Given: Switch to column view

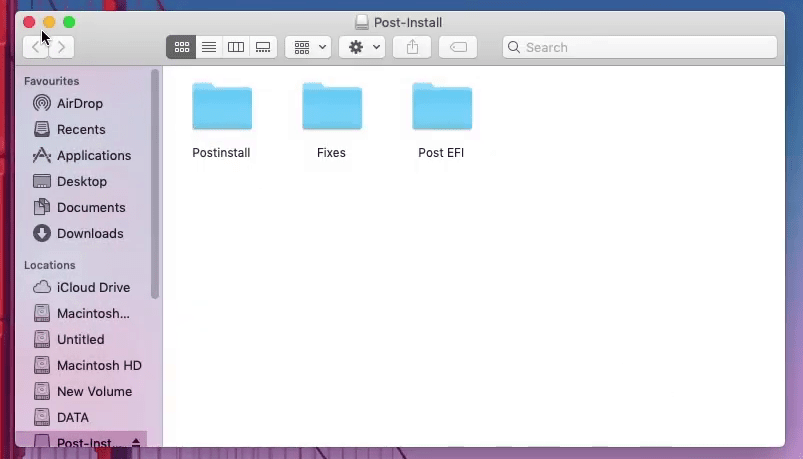Looking at the screenshot, I should point(236,47).
